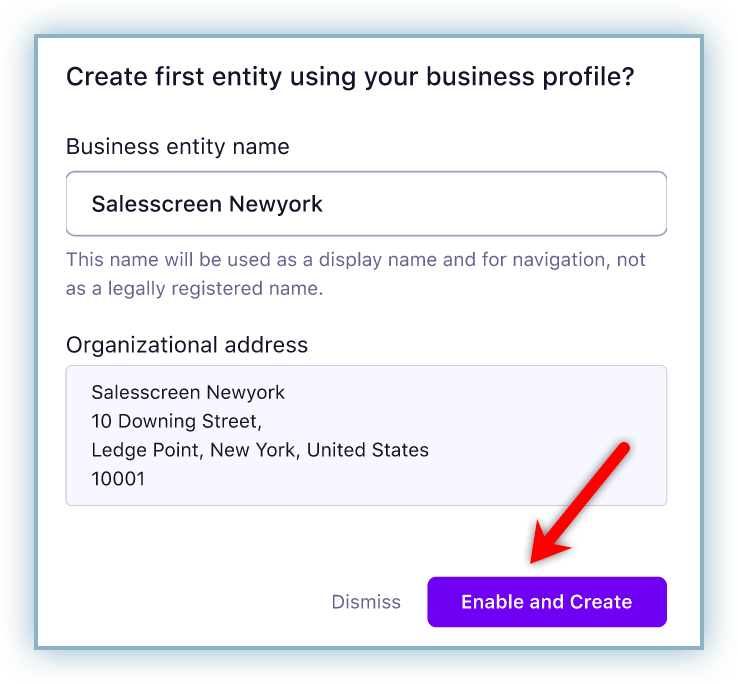Click the "Business entity name" label
Screen dimensions: 738x684
(x=177, y=147)
